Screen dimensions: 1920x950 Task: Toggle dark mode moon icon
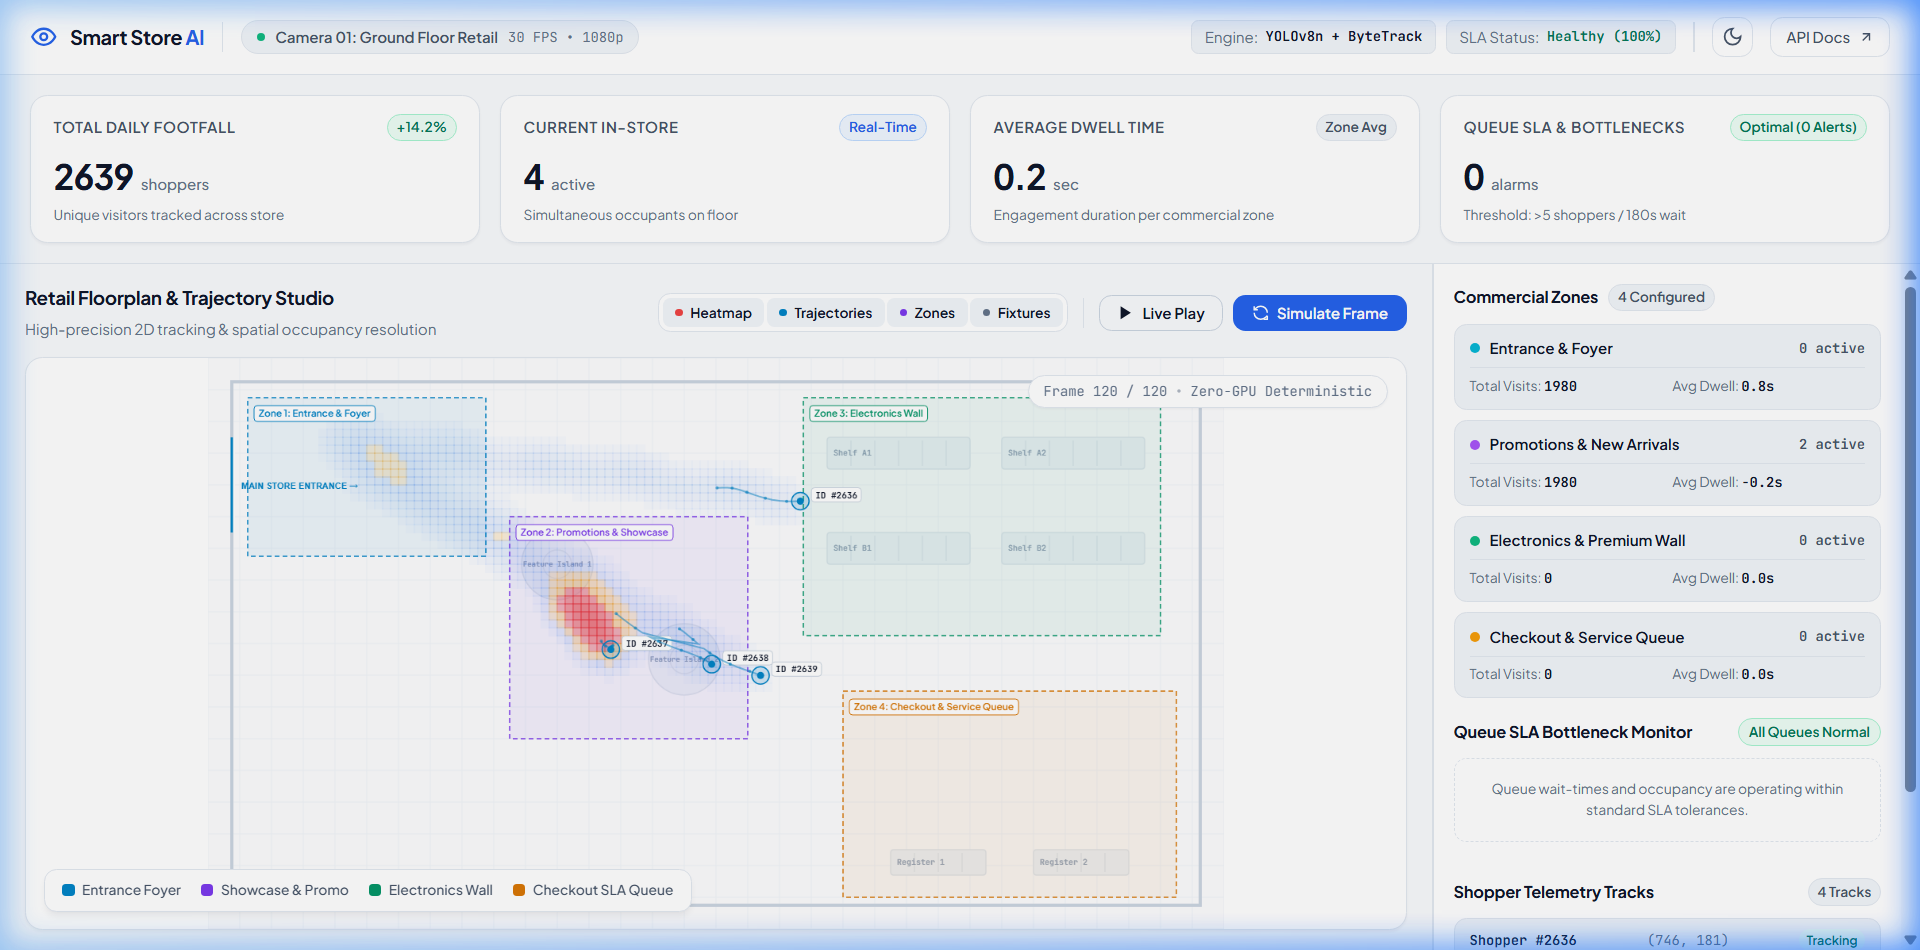[1733, 37]
